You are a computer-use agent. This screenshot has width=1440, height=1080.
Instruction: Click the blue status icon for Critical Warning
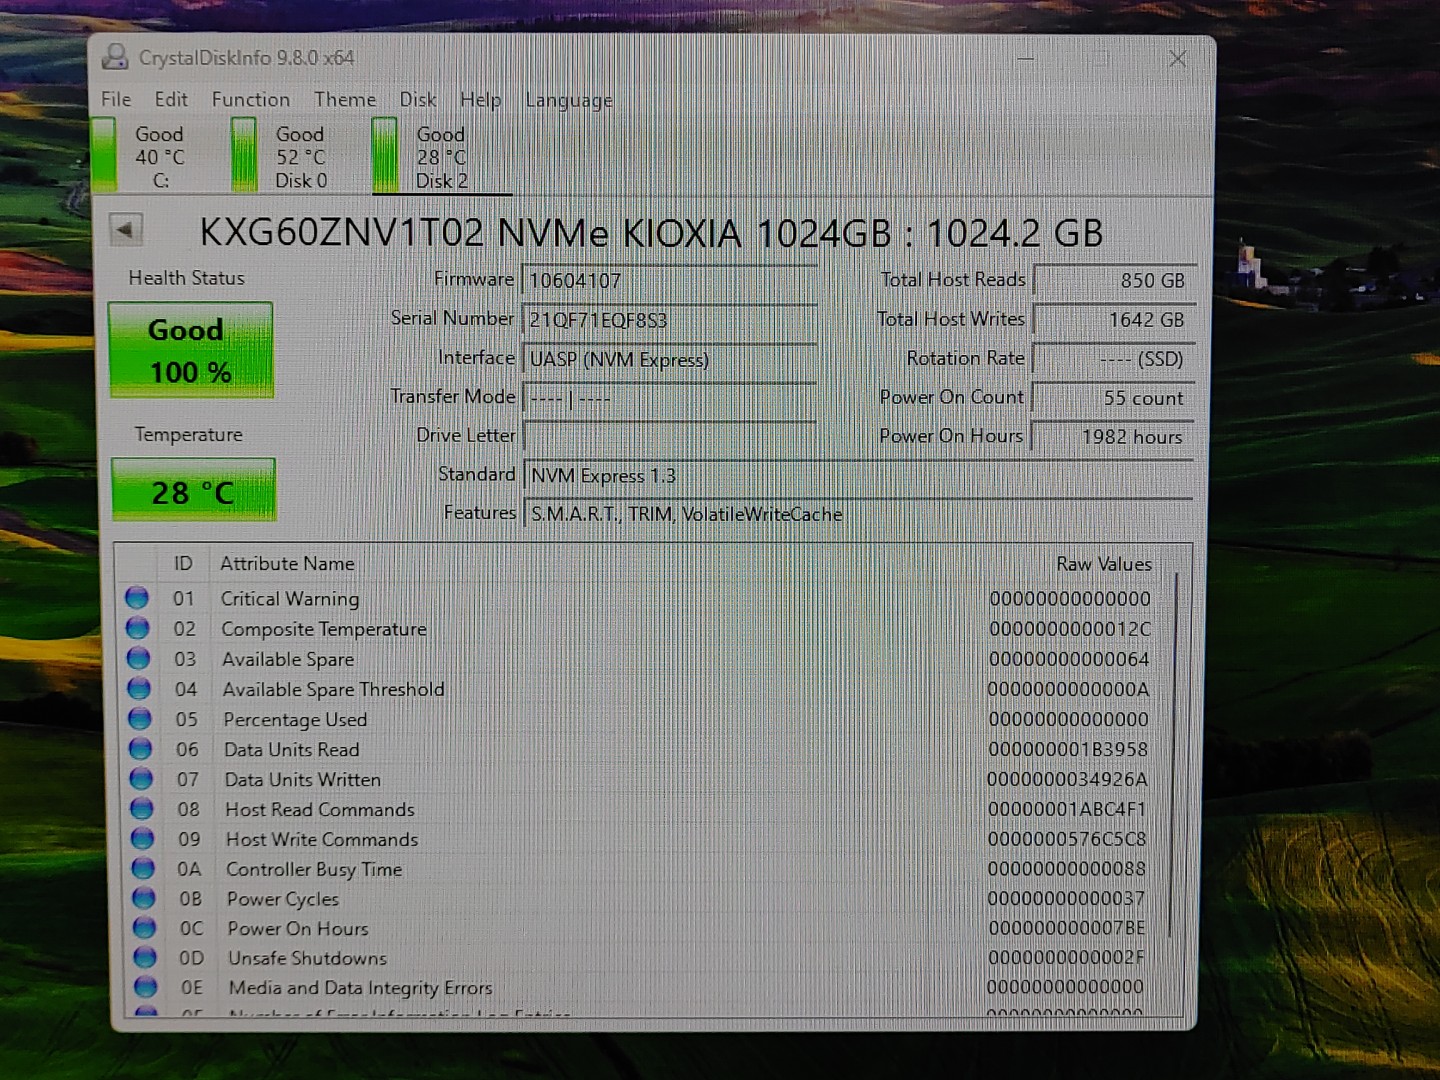137,598
